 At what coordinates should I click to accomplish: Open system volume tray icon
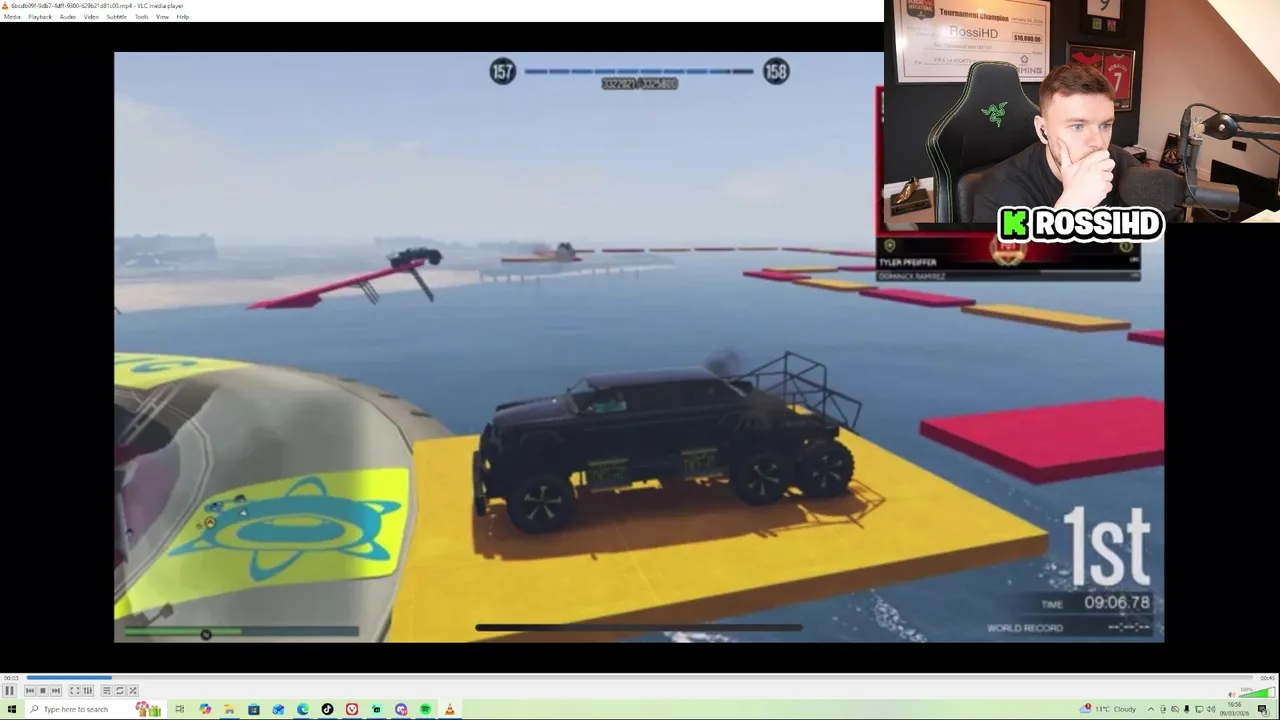[x=1211, y=709]
